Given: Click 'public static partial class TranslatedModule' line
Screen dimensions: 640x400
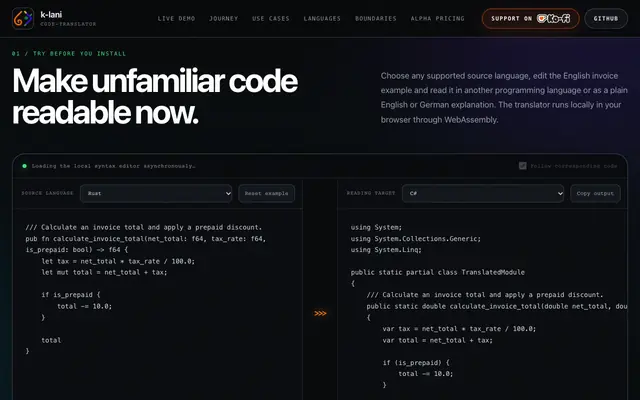Looking at the screenshot, I should [x=438, y=272].
